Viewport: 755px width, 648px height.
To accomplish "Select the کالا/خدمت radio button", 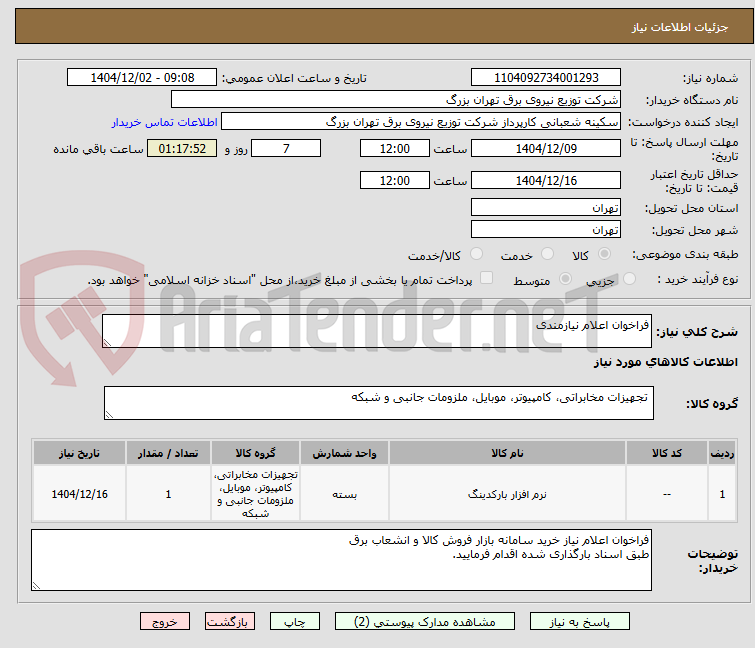I will 476,253.
